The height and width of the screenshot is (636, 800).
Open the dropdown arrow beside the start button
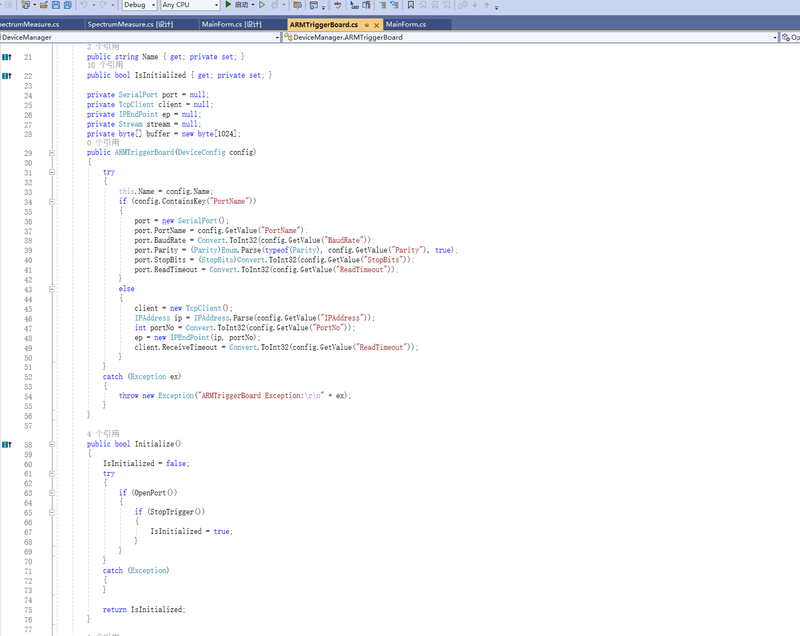pyautogui.click(x=253, y=5)
